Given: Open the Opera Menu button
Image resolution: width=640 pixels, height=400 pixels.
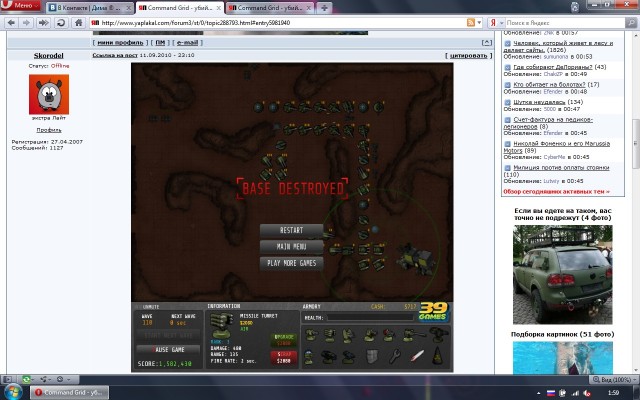Looking at the screenshot, I should coord(20,5).
